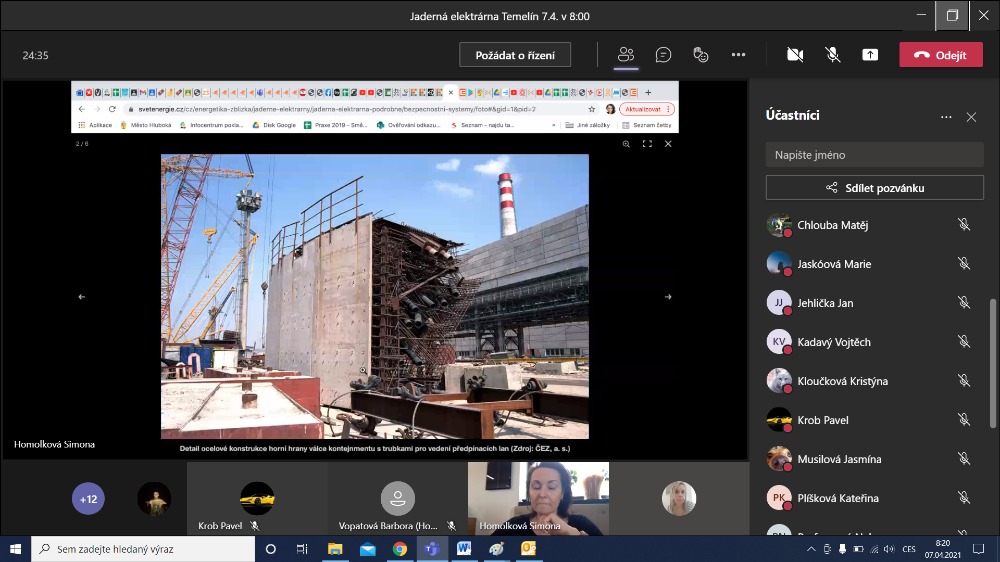This screenshot has height=562, width=1000.
Task: Click the Microsoft Teams taskbar icon
Action: 431,549
